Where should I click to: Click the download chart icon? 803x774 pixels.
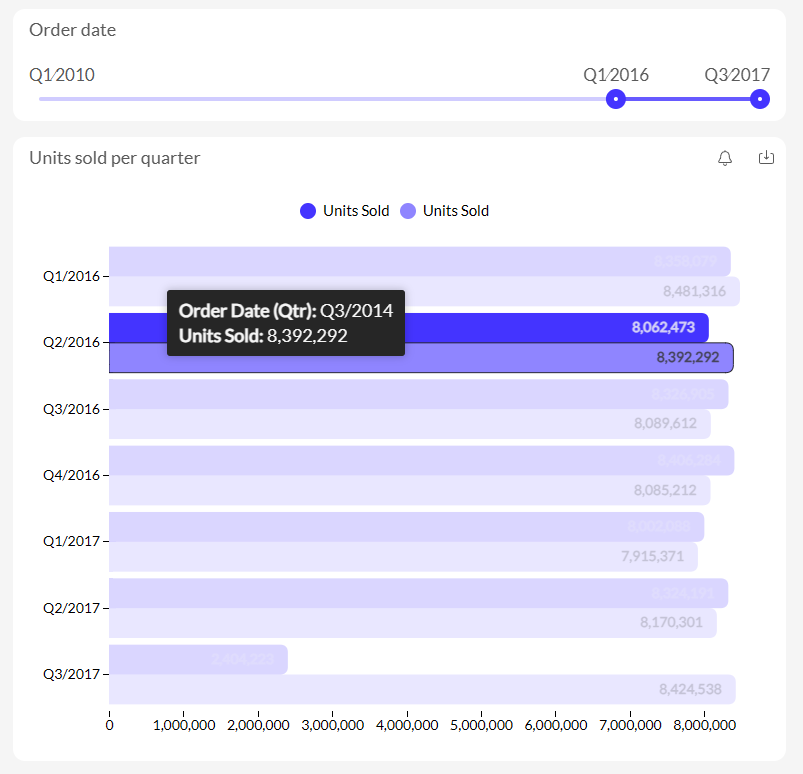tap(767, 158)
